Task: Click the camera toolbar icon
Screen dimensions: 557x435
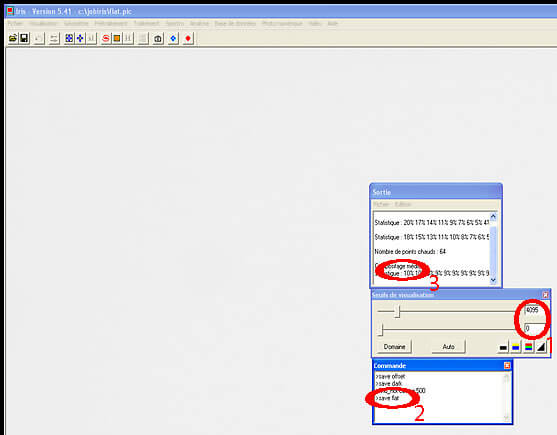Action: click(x=158, y=38)
